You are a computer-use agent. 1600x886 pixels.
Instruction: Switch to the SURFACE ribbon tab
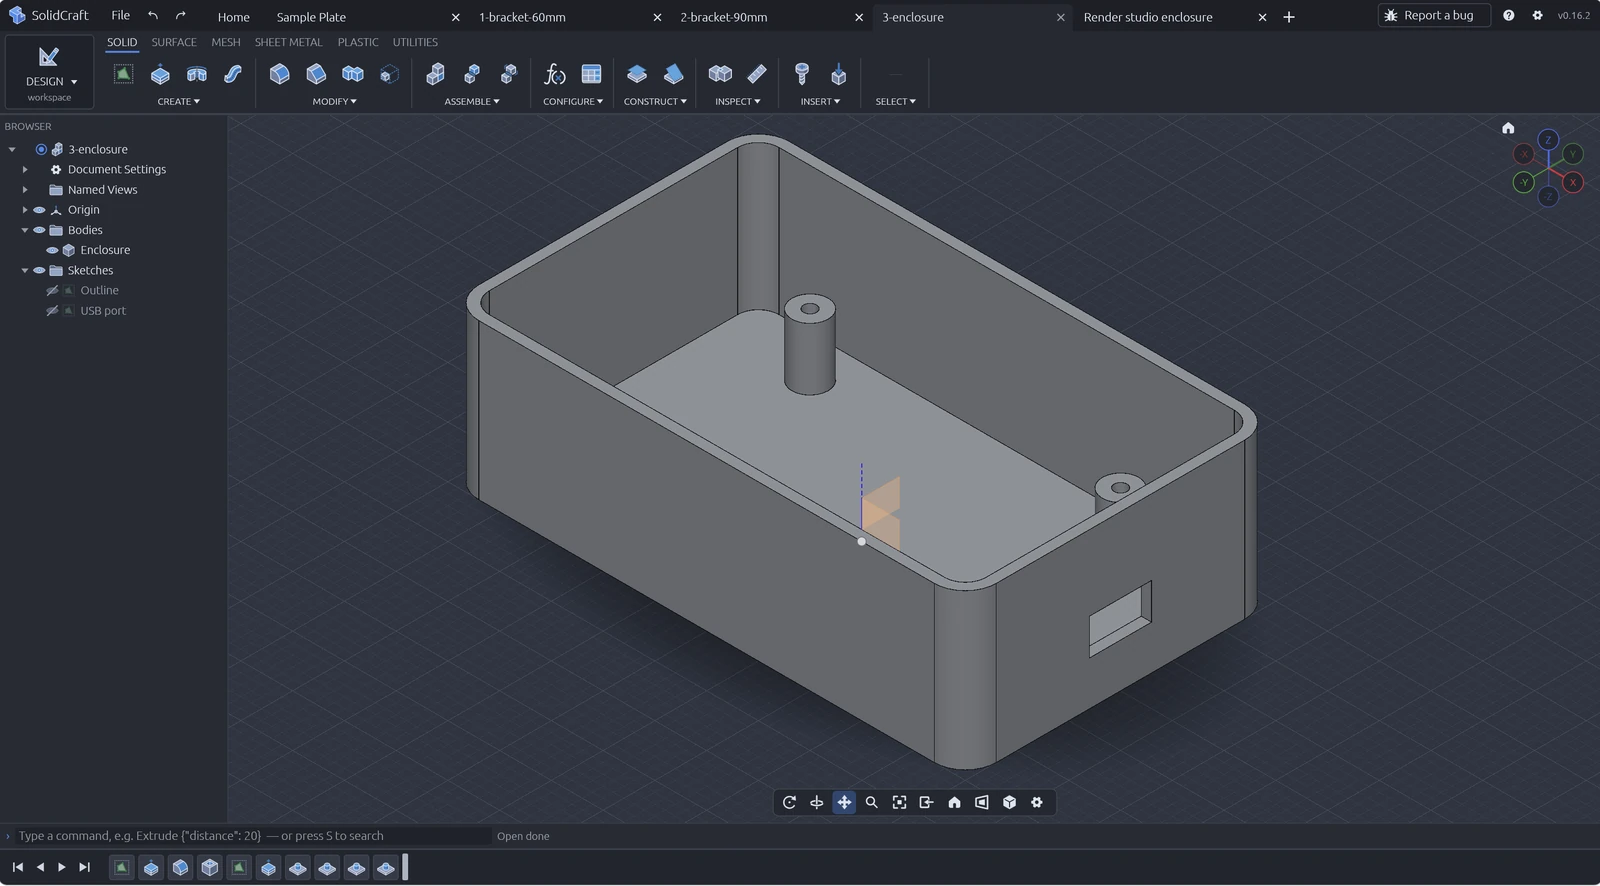pyautogui.click(x=174, y=42)
